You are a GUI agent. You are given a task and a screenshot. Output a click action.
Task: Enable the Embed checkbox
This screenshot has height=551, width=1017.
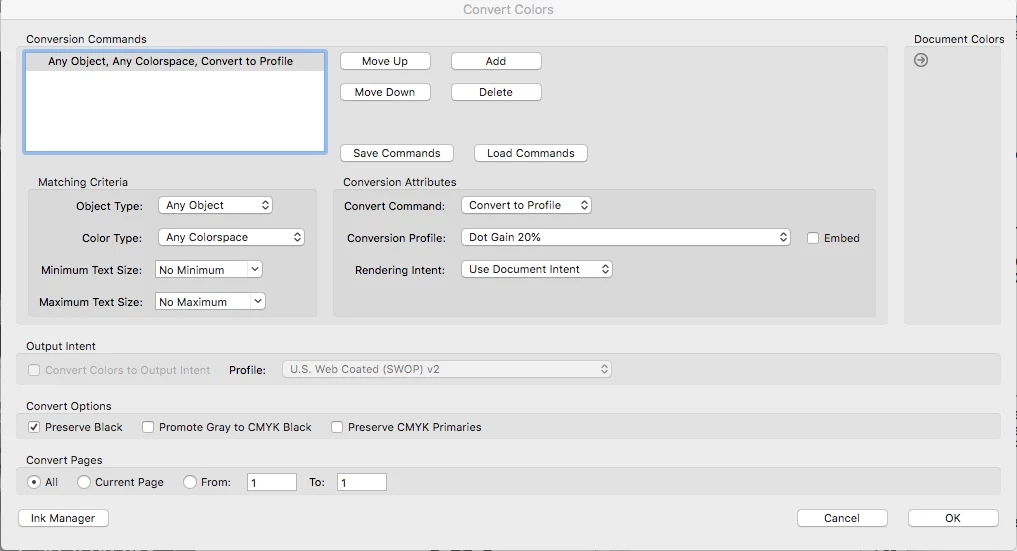[x=813, y=238]
